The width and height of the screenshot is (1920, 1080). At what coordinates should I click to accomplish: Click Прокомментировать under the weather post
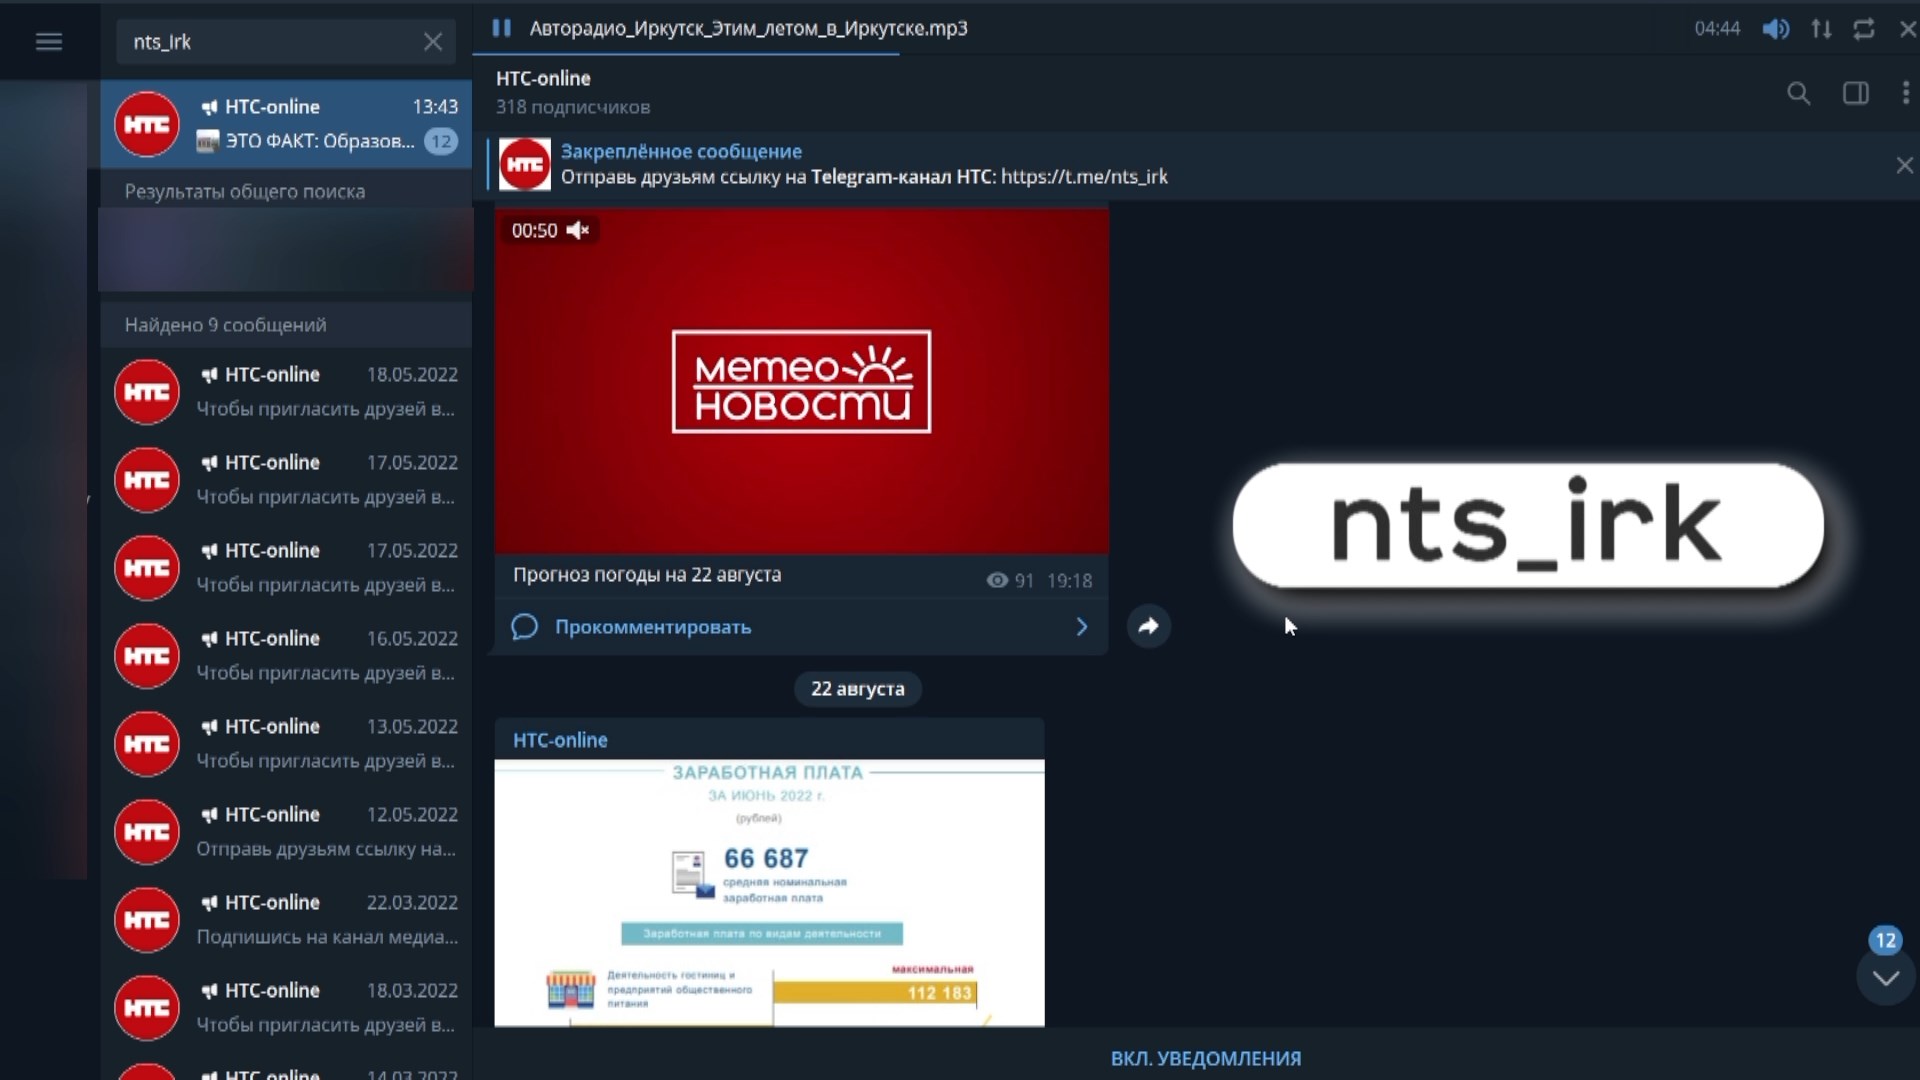click(x=653, y=627)
